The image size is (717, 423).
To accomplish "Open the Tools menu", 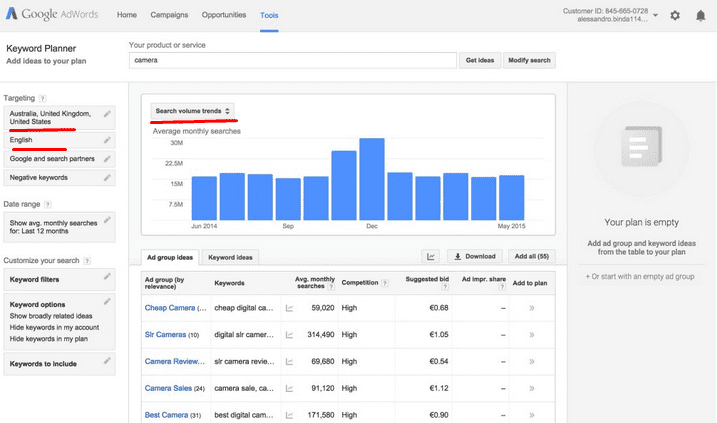I will [269, 16].
